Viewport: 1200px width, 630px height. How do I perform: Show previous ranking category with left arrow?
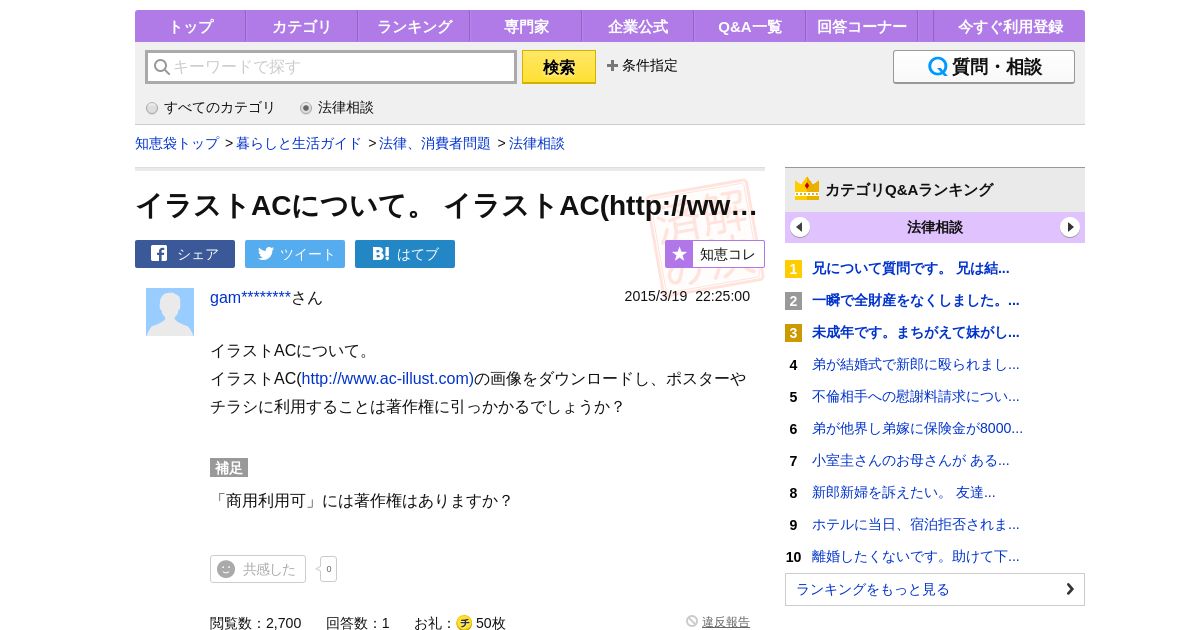coord(800,227)
